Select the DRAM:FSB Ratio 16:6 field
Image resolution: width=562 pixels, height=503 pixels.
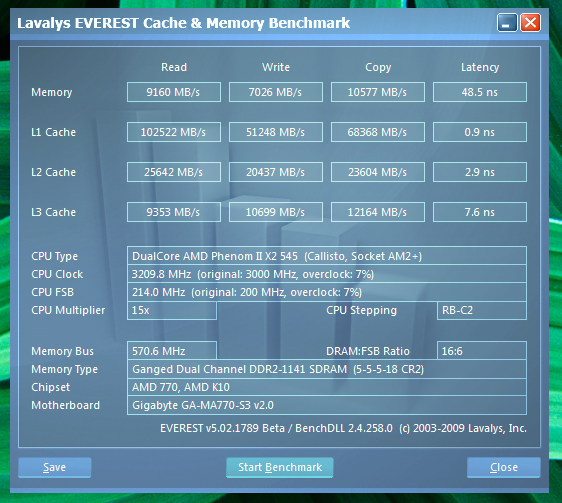click(x=482, y=351)
